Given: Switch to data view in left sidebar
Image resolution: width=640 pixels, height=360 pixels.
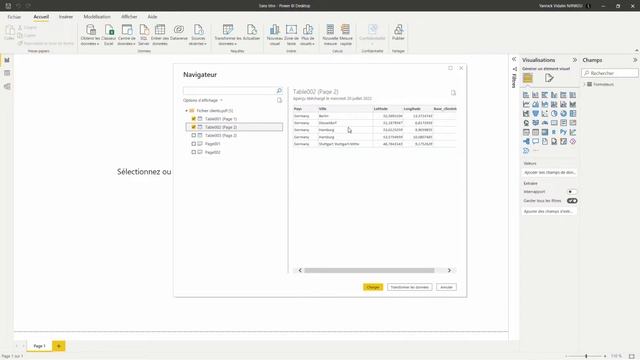Looking at the screenshot, I should [7, 73].
